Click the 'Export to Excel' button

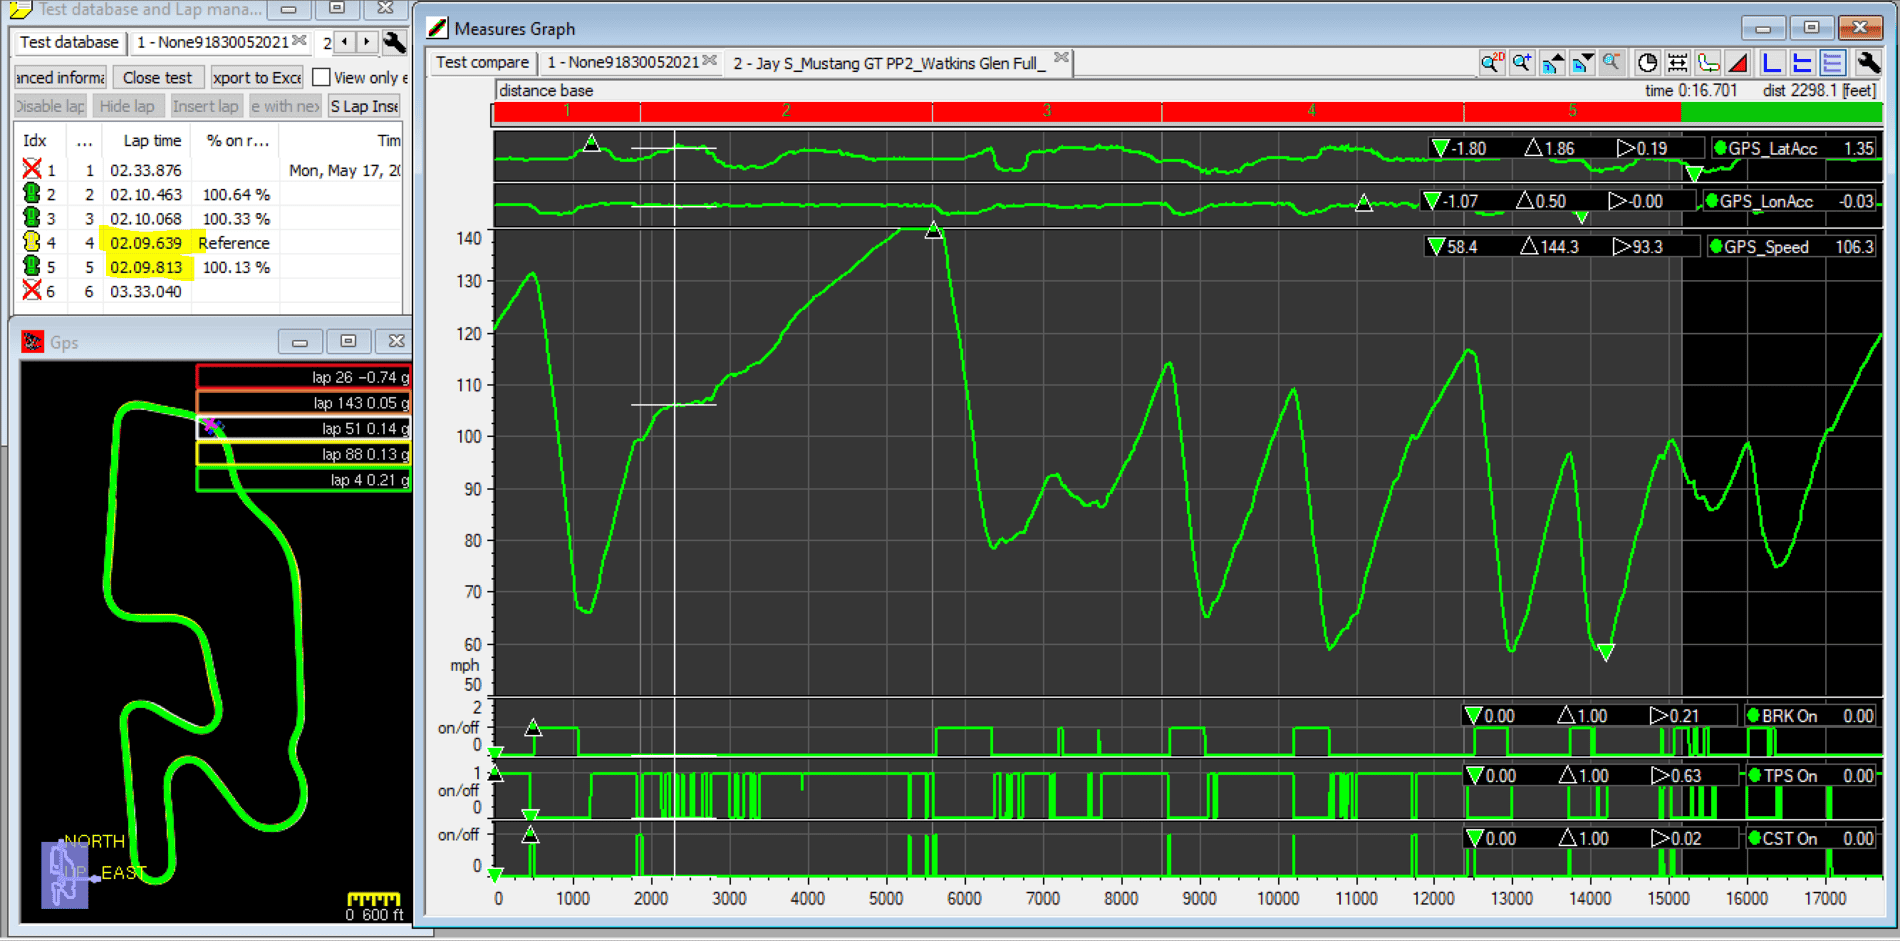tap(257, 77)
